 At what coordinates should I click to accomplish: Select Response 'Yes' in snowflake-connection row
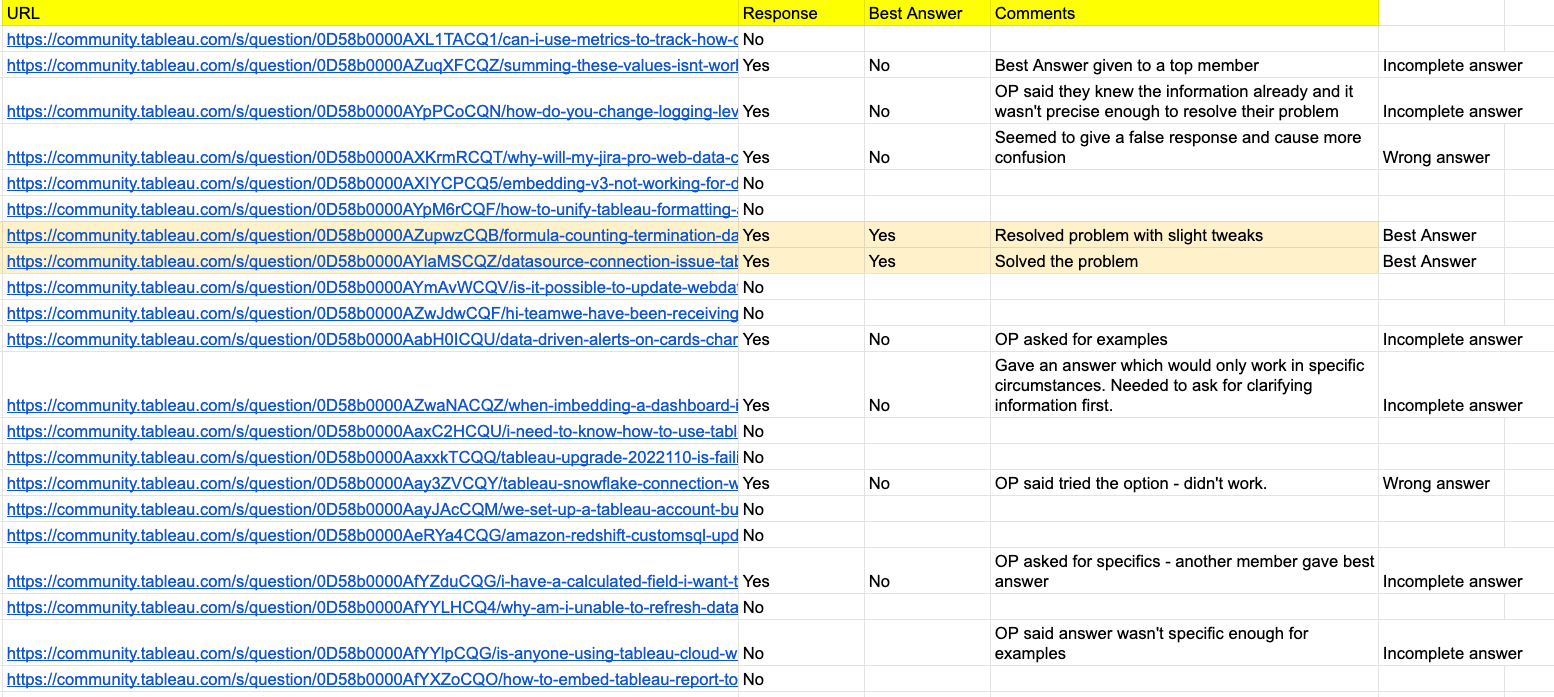pyautogui.click(x=802, y=483)
